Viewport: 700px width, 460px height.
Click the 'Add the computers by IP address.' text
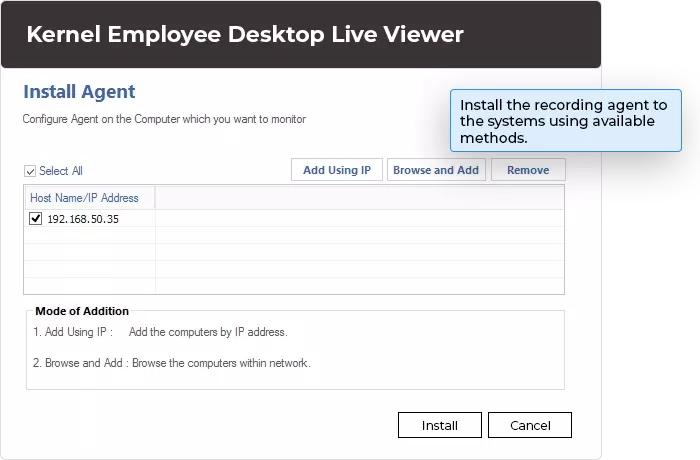click(x=208, y=332)
